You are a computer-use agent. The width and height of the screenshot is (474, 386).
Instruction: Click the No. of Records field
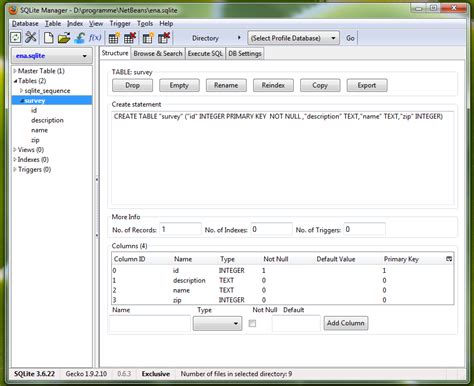[x=180, y=229]
